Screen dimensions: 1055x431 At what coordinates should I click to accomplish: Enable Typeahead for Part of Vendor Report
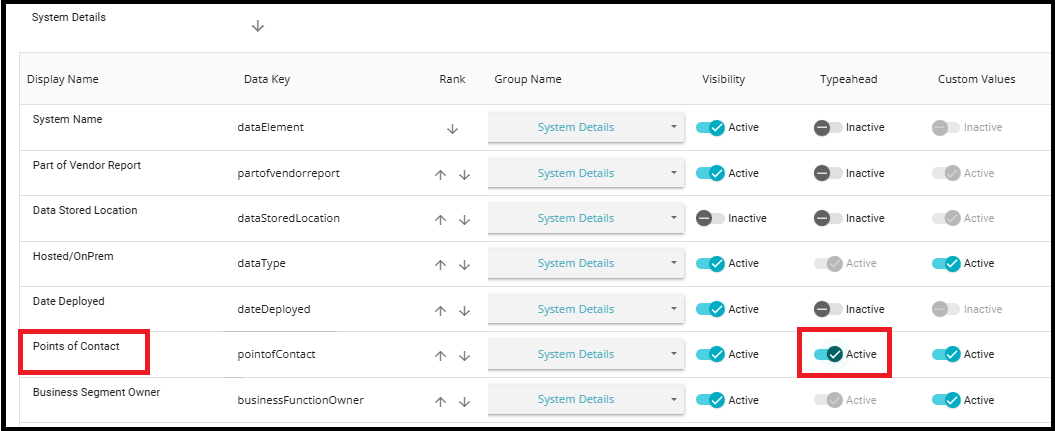(829, 173)
